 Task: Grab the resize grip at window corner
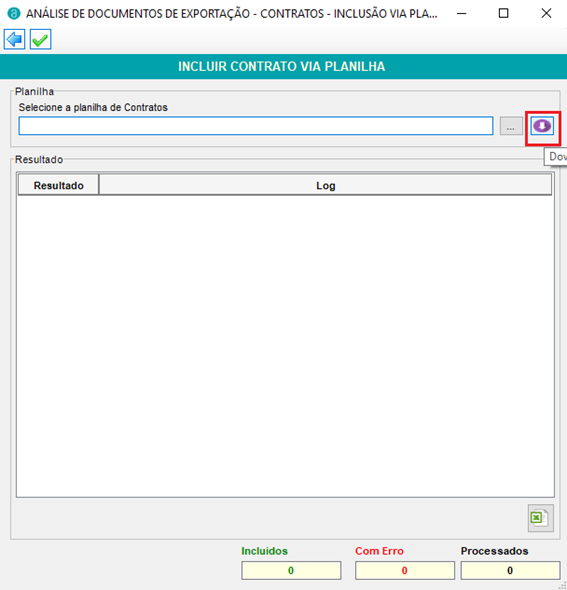(x=563, y=586)
